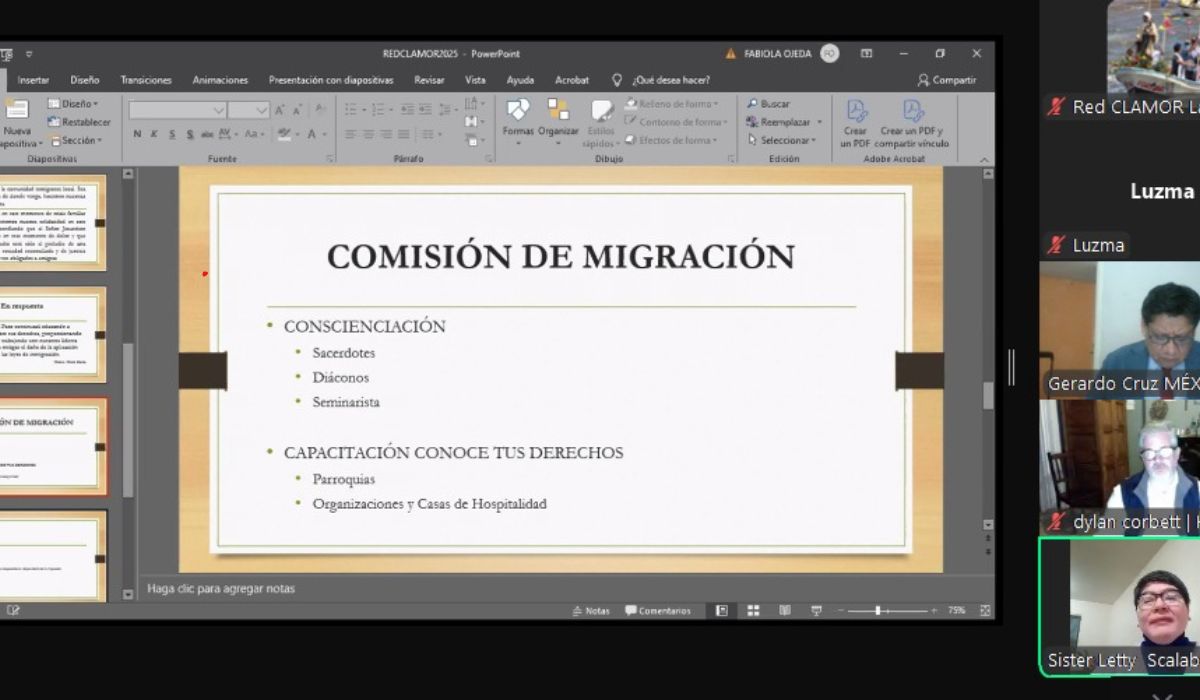
Task: Click Buscar in Edición group
Action: (x=768, y=104)
